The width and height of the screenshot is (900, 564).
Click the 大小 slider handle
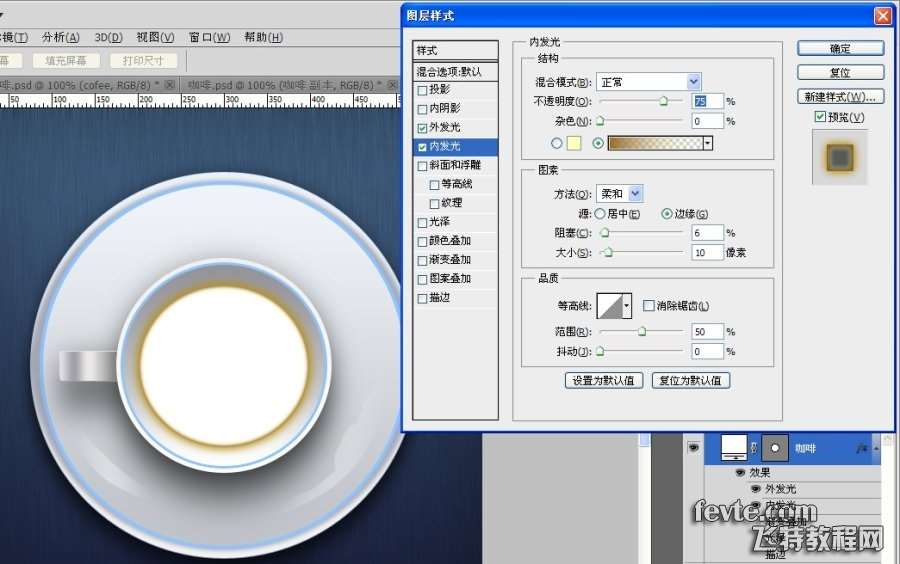click(608, 252)
